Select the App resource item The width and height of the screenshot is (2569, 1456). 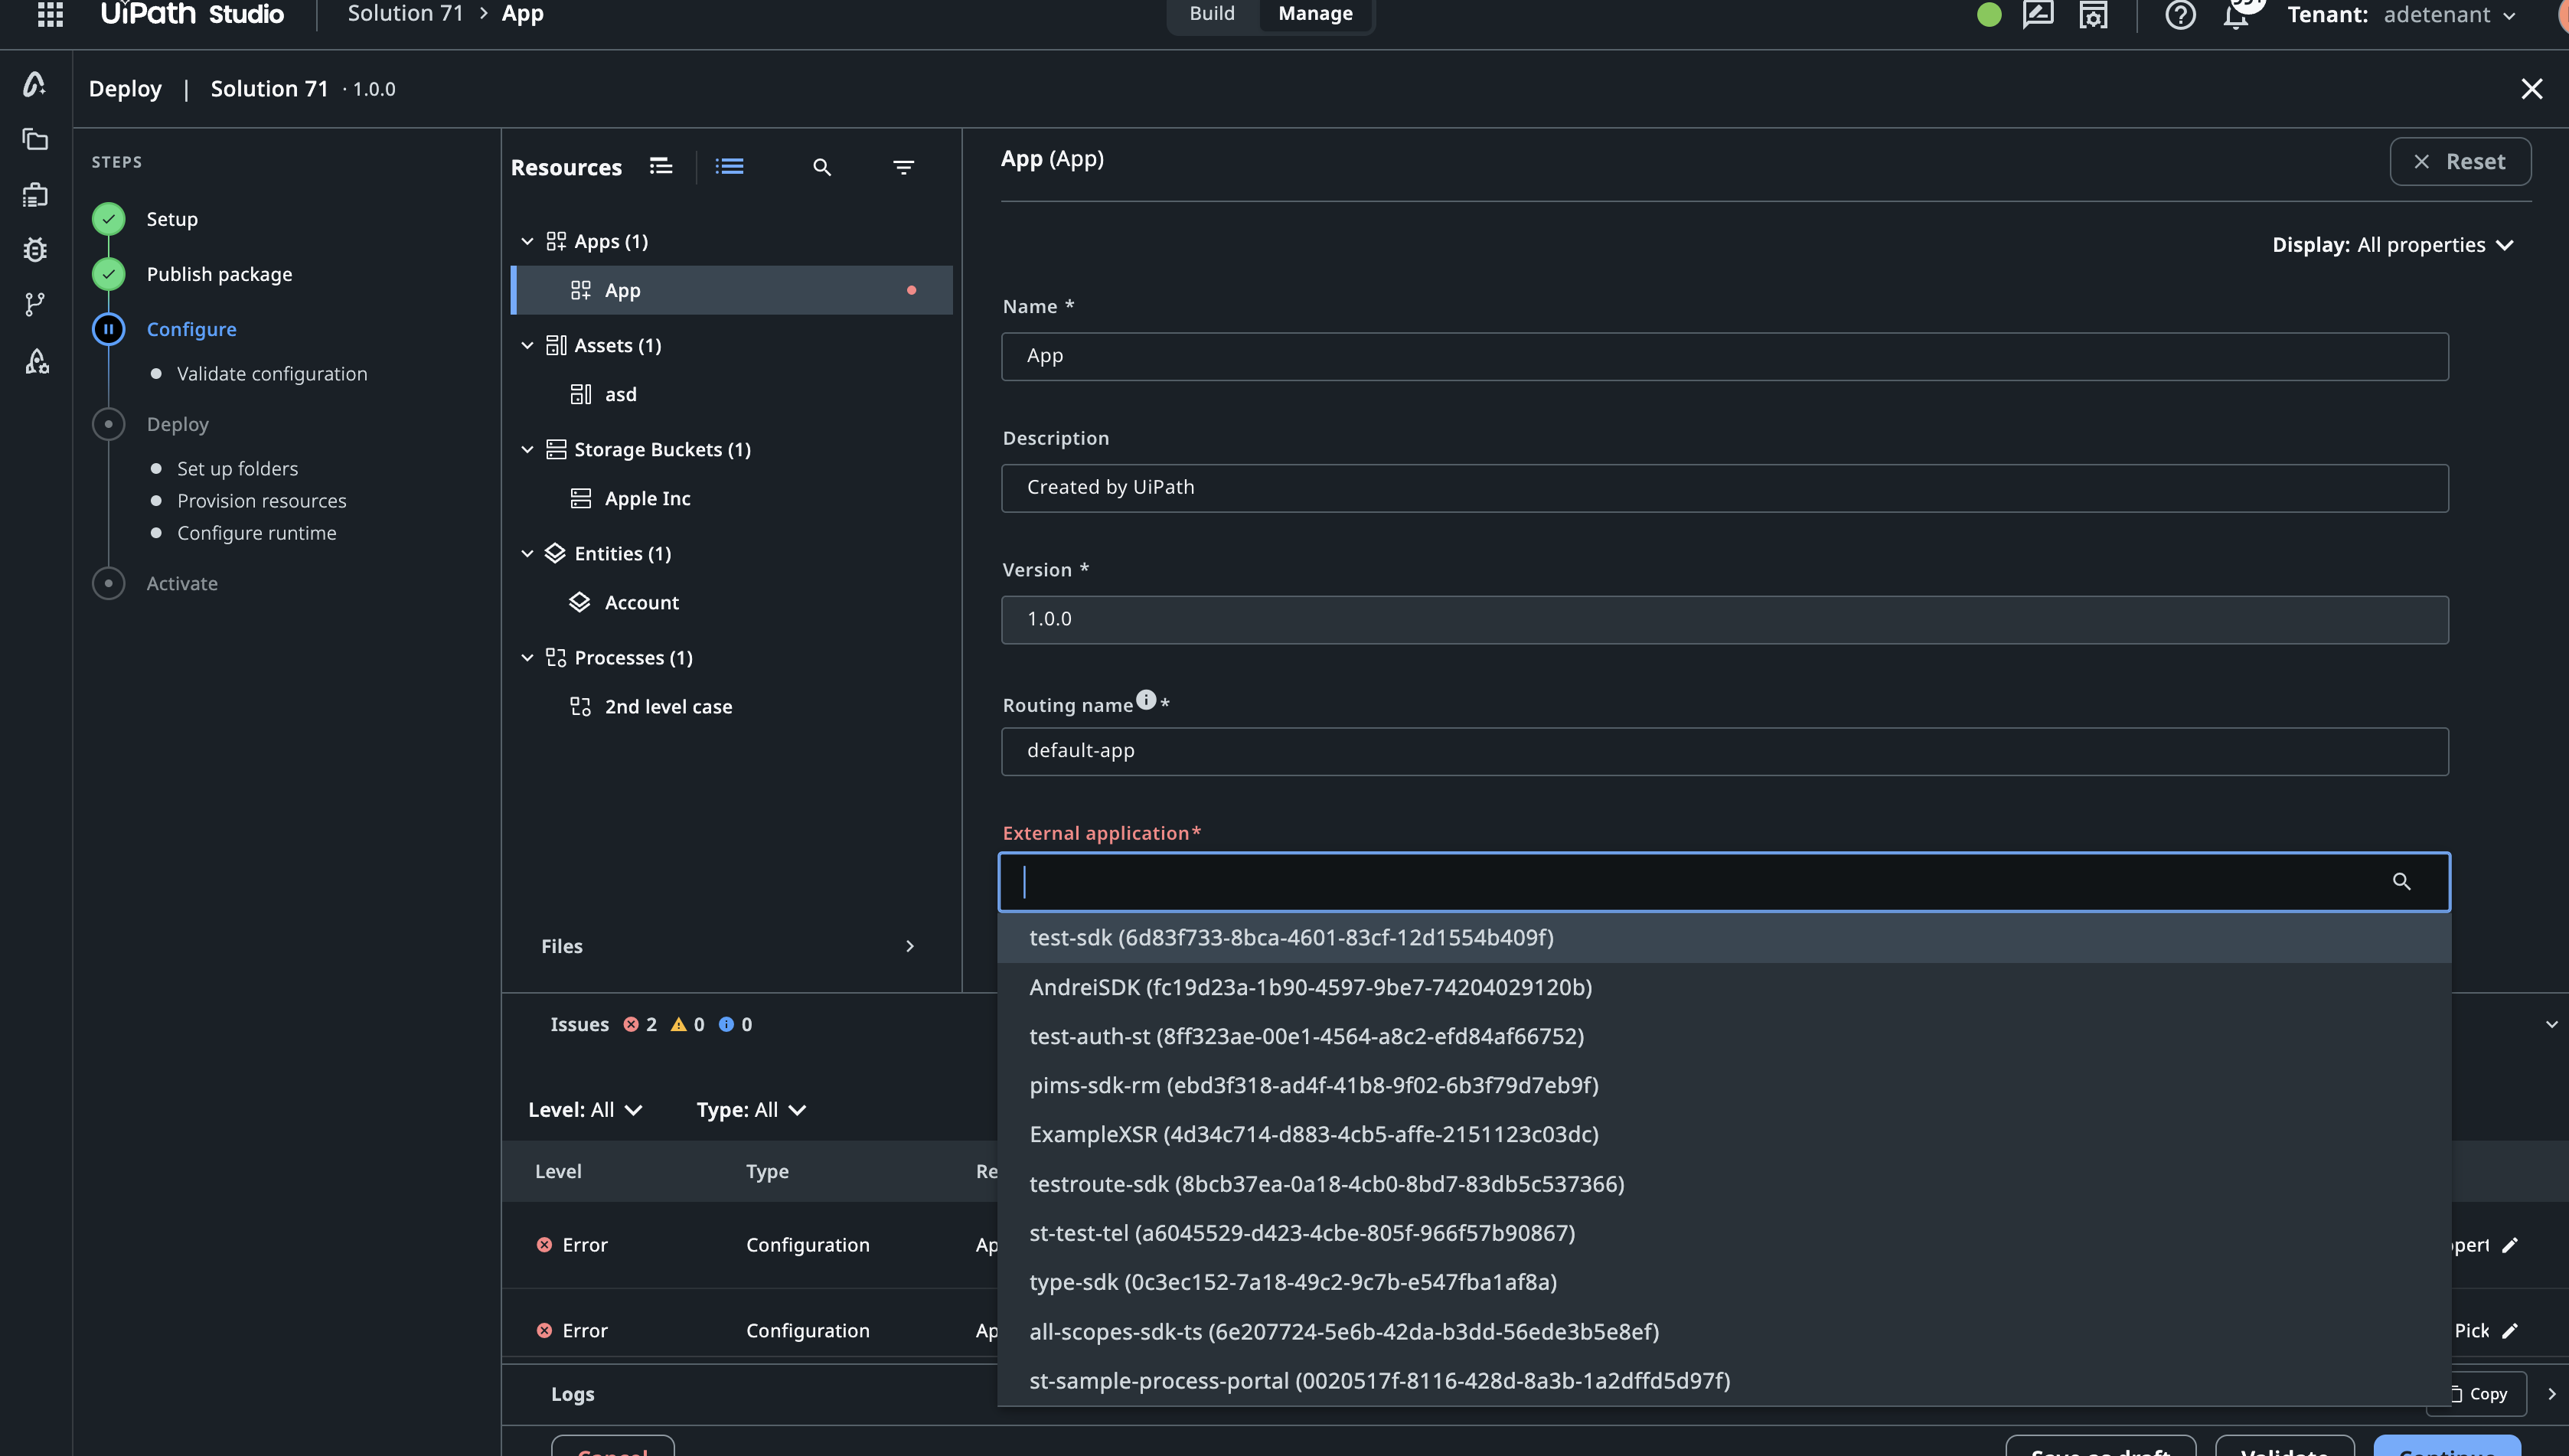(731, 290)
